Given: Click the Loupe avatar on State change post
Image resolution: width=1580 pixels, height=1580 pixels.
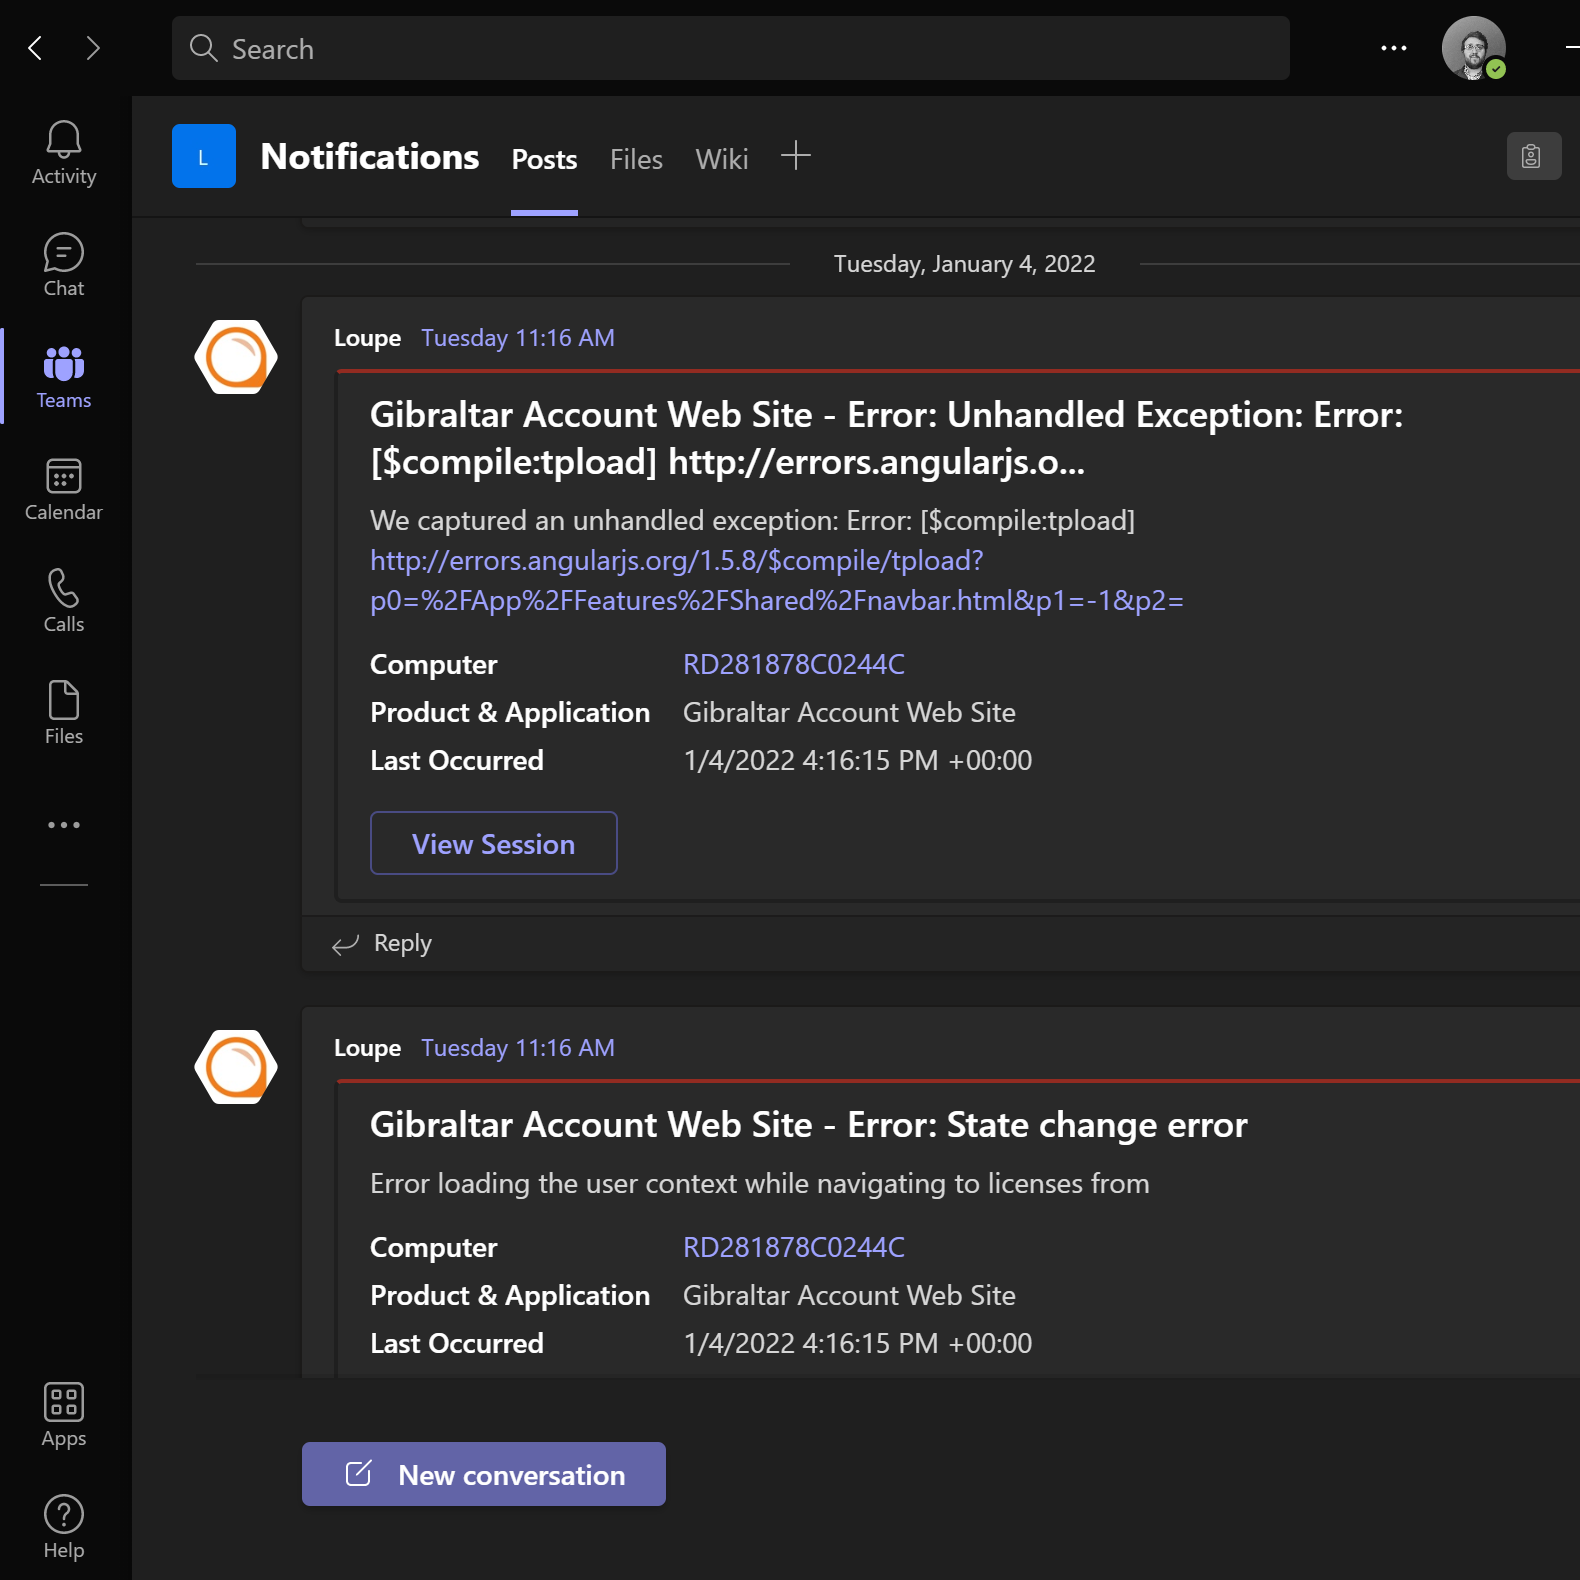Looking at the screenshot, I should [236, 1067].
